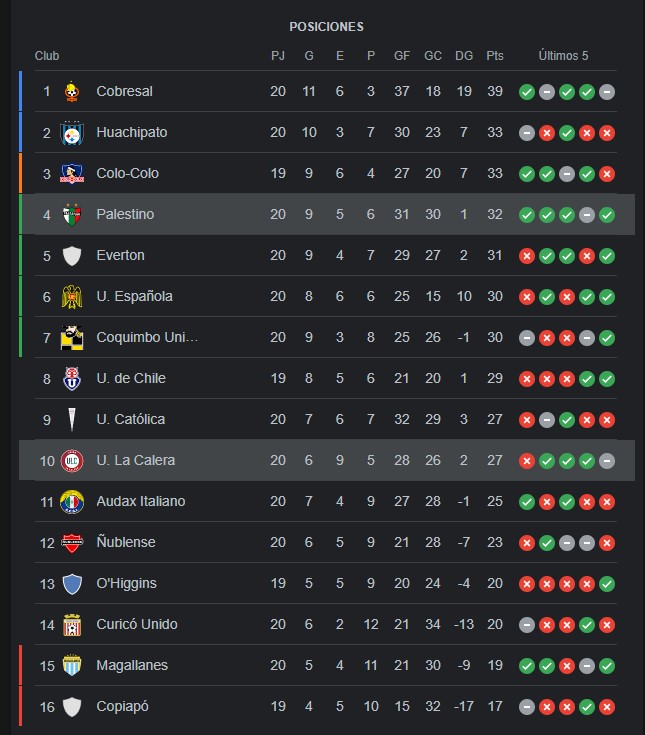Open the Copiapó team name link
645x735 pixels.
tap(122, 707)
